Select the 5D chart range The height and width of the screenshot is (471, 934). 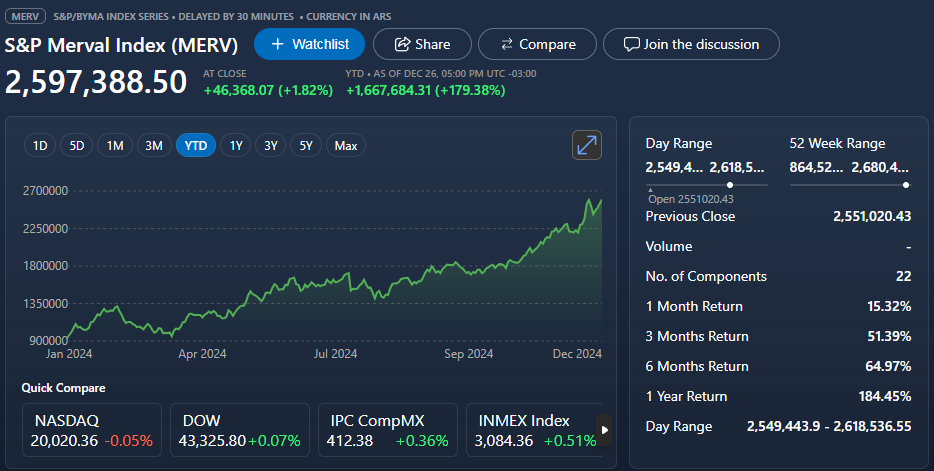coord(77,146)
